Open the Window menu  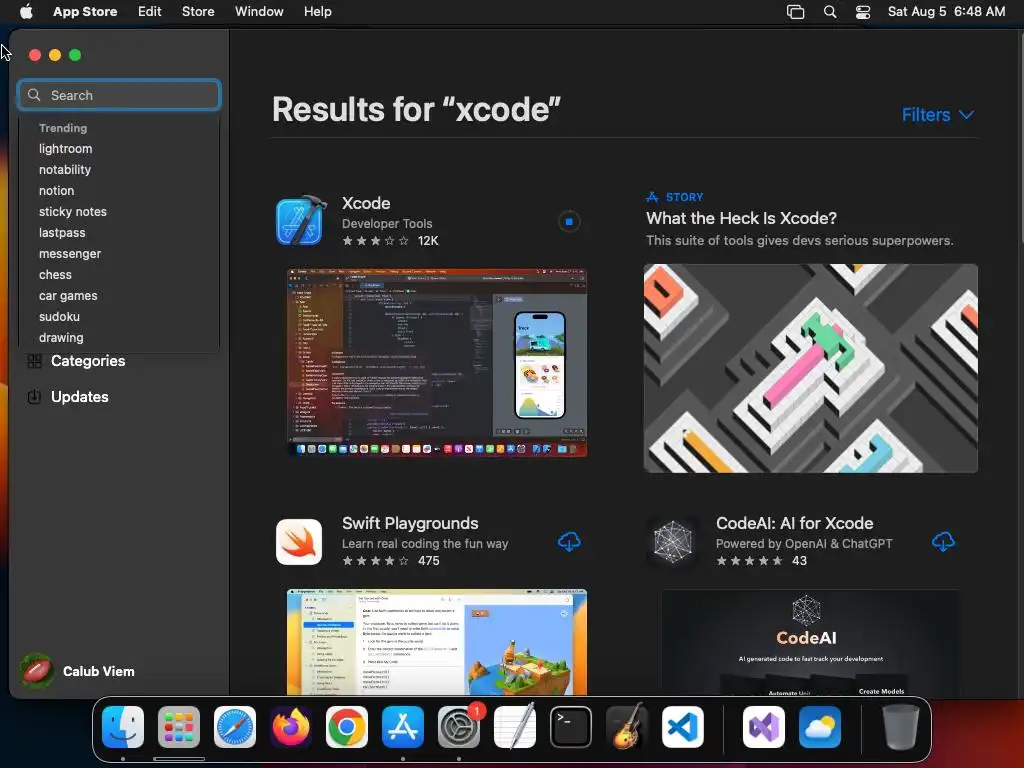(259, 12)
